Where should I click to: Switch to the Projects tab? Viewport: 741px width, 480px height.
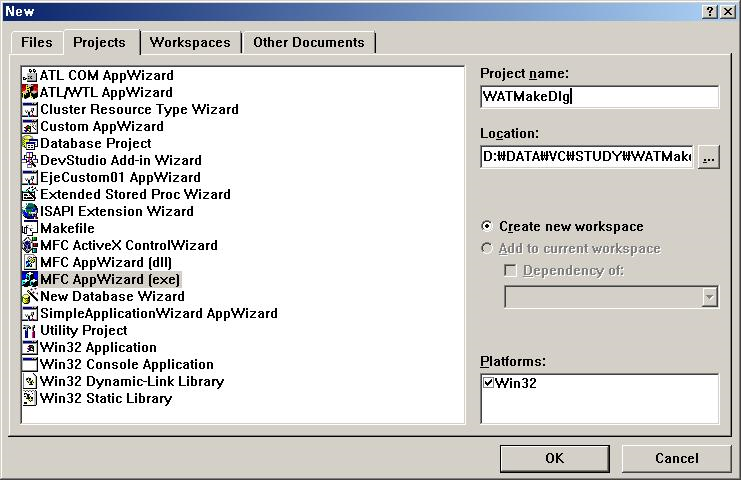(100, 43)
